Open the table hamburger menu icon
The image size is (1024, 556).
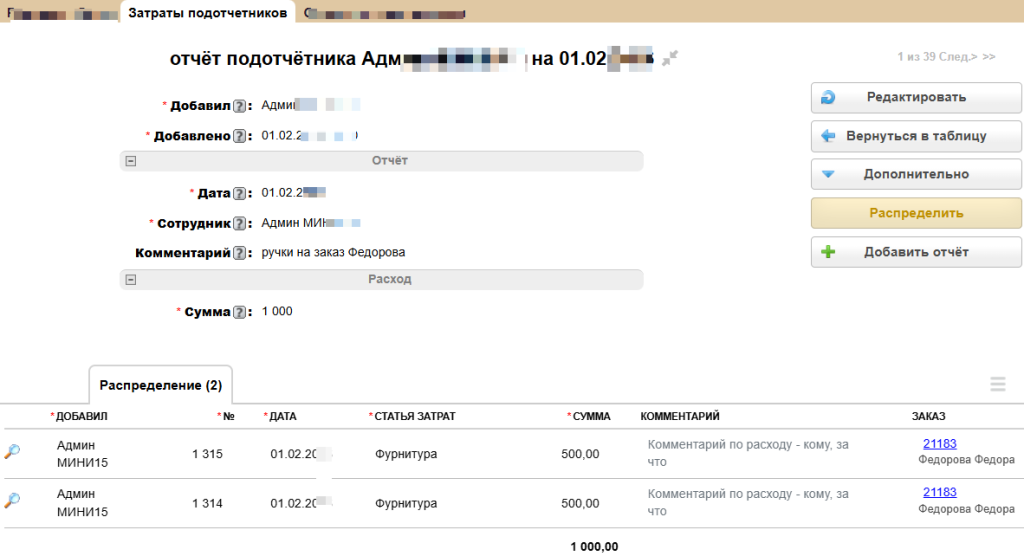tap(997, 383)
